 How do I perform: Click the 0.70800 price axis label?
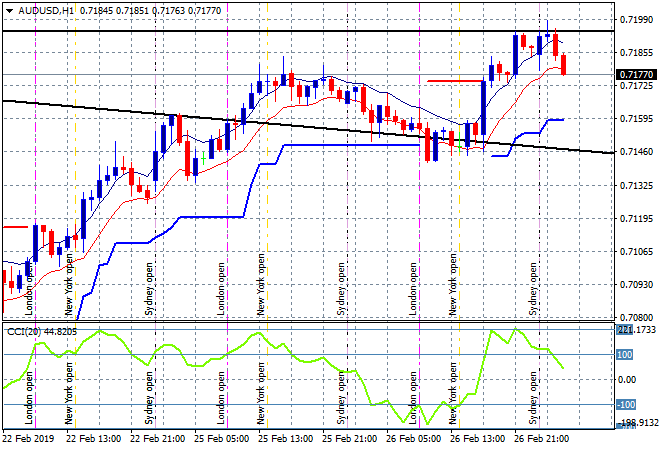[636, 317]
